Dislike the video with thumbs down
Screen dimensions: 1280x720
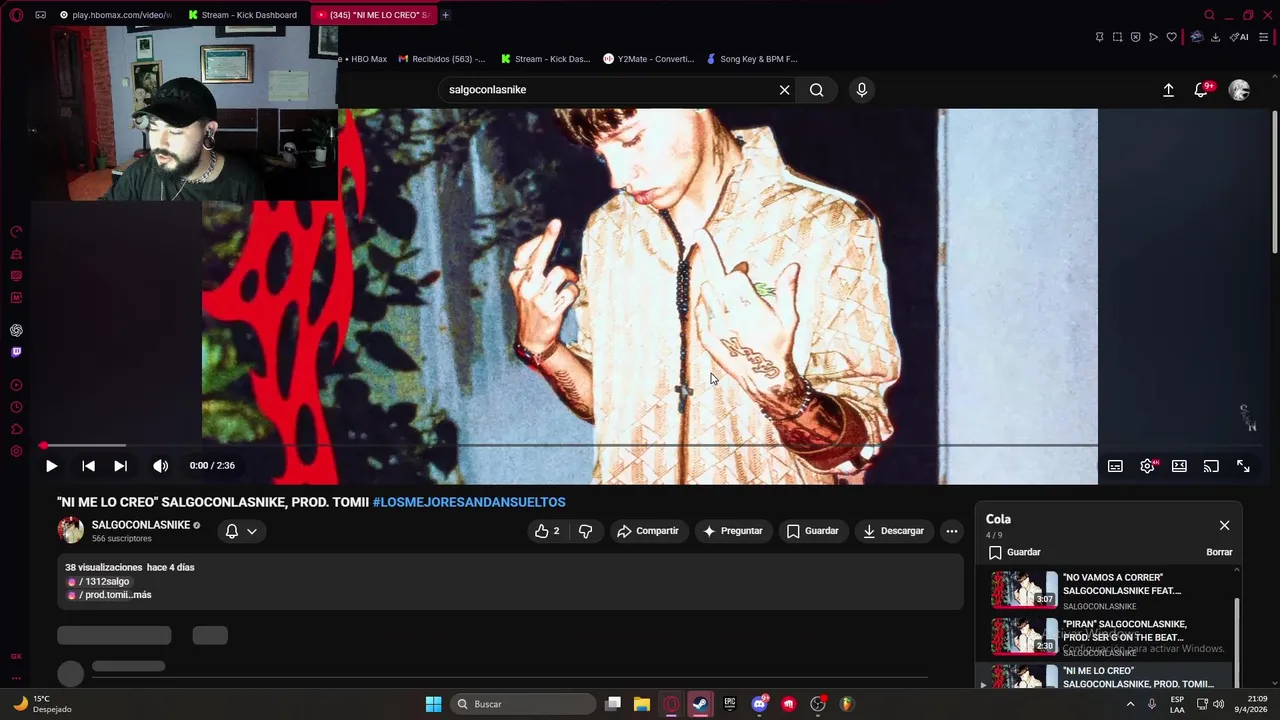pyautogui.click(x=586, y=531)
